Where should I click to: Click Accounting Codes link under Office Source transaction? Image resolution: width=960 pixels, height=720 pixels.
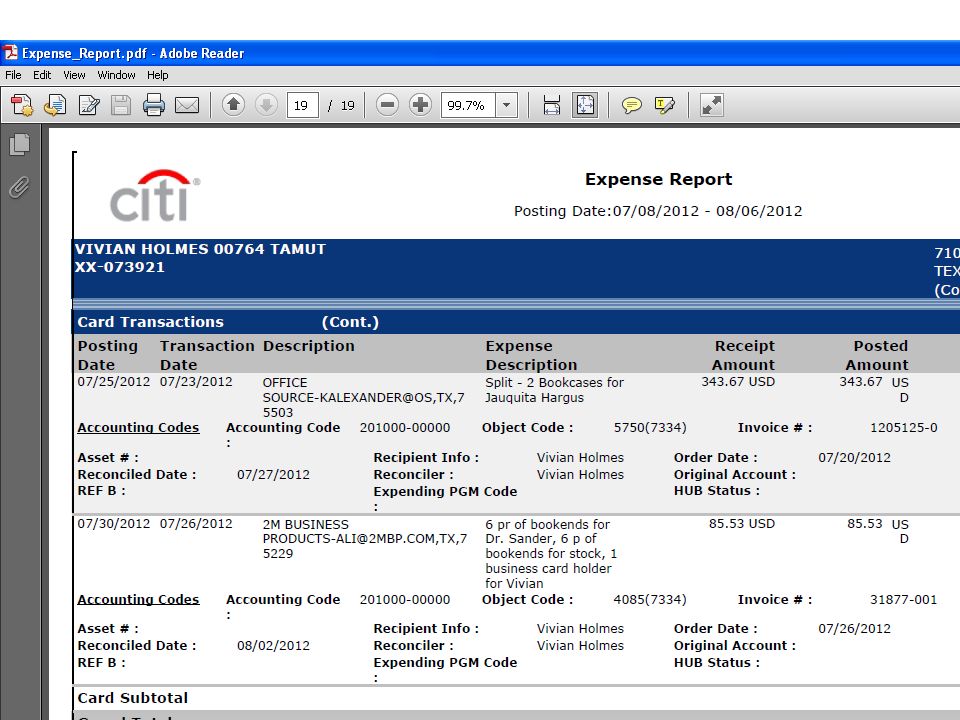[x=138, y=427]
